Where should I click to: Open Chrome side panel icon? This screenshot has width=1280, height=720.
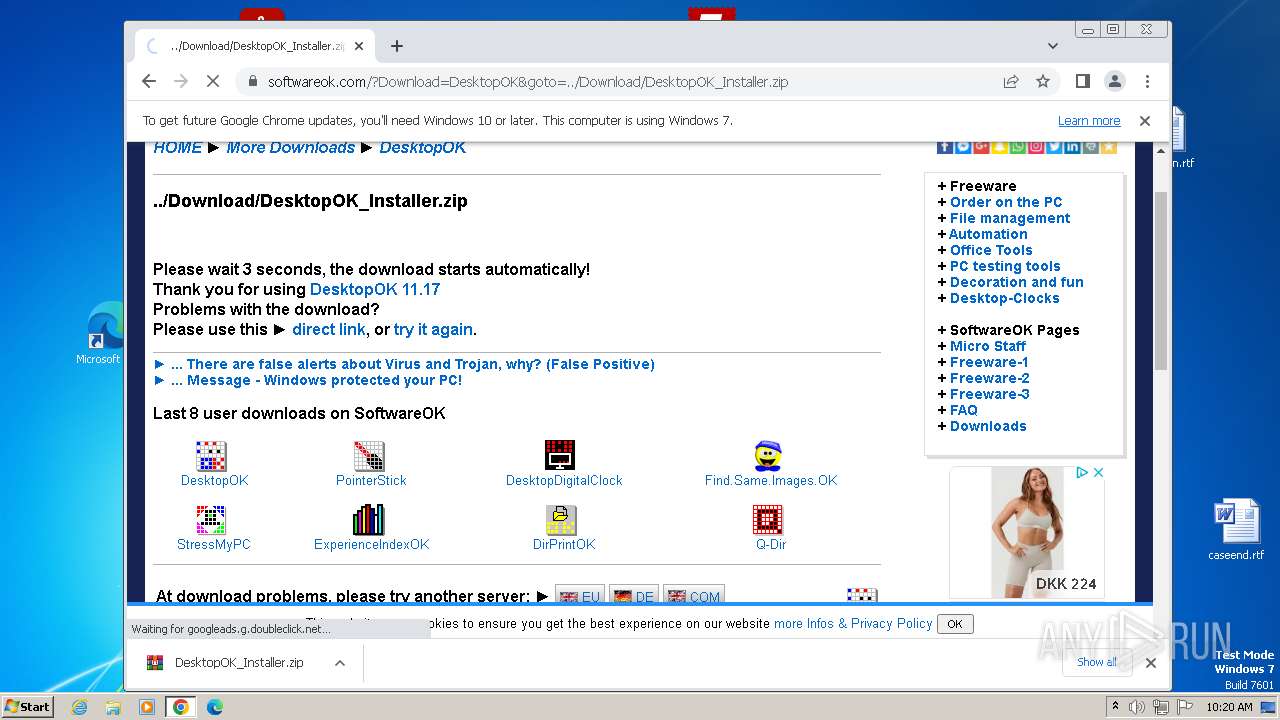1082,81
